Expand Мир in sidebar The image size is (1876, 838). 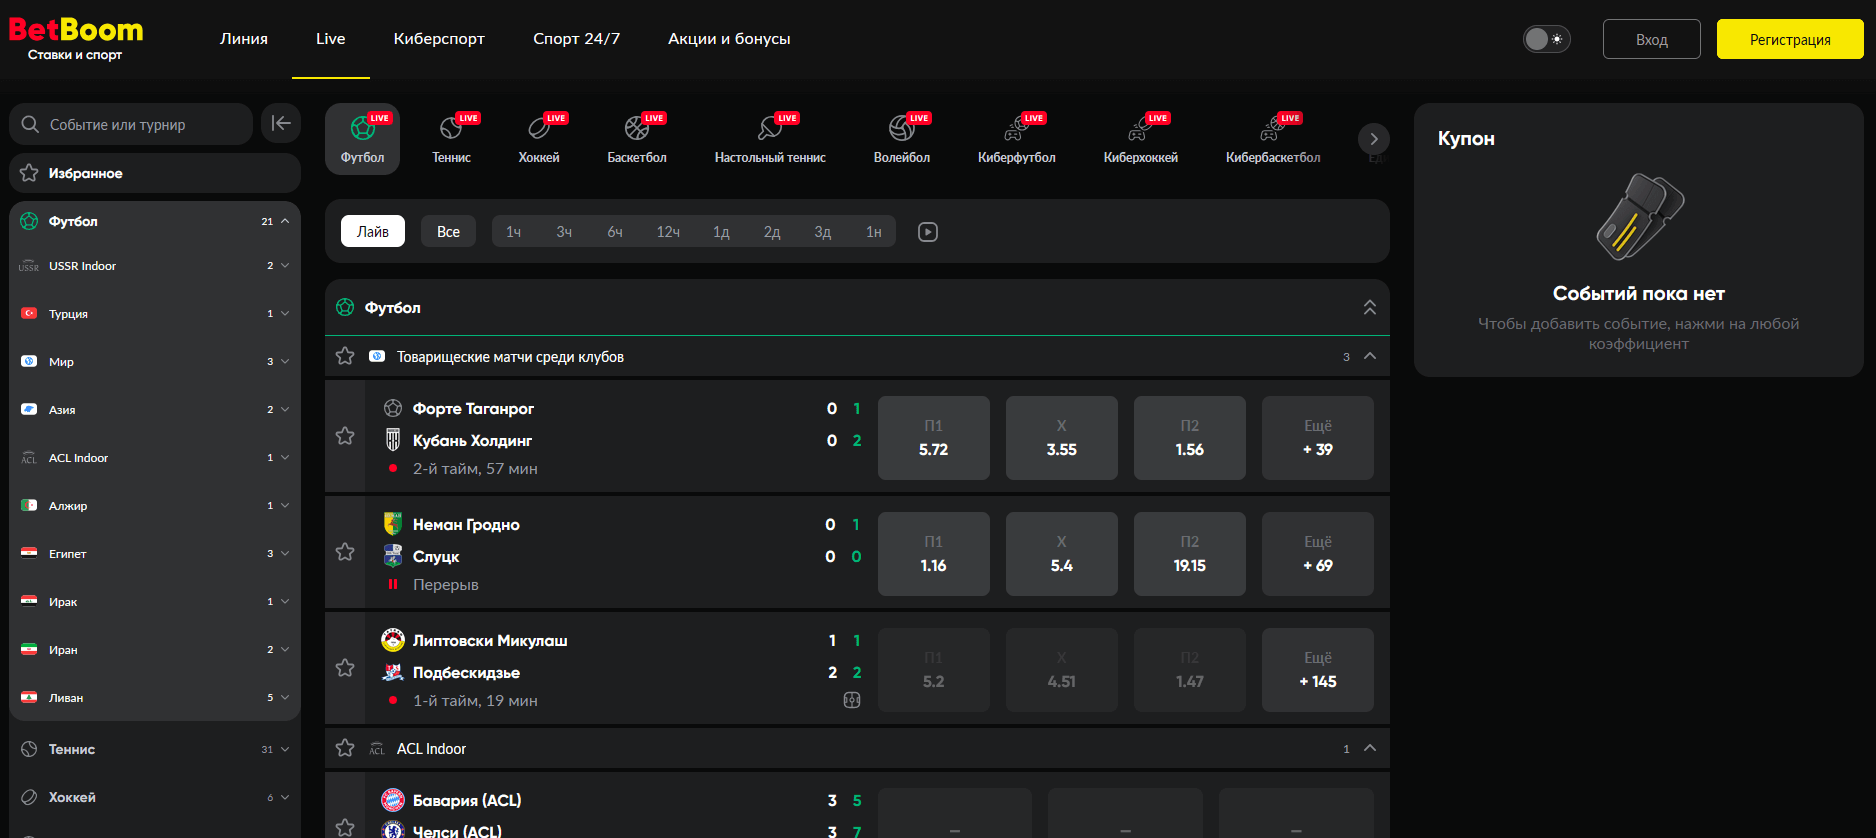[285, 361]
